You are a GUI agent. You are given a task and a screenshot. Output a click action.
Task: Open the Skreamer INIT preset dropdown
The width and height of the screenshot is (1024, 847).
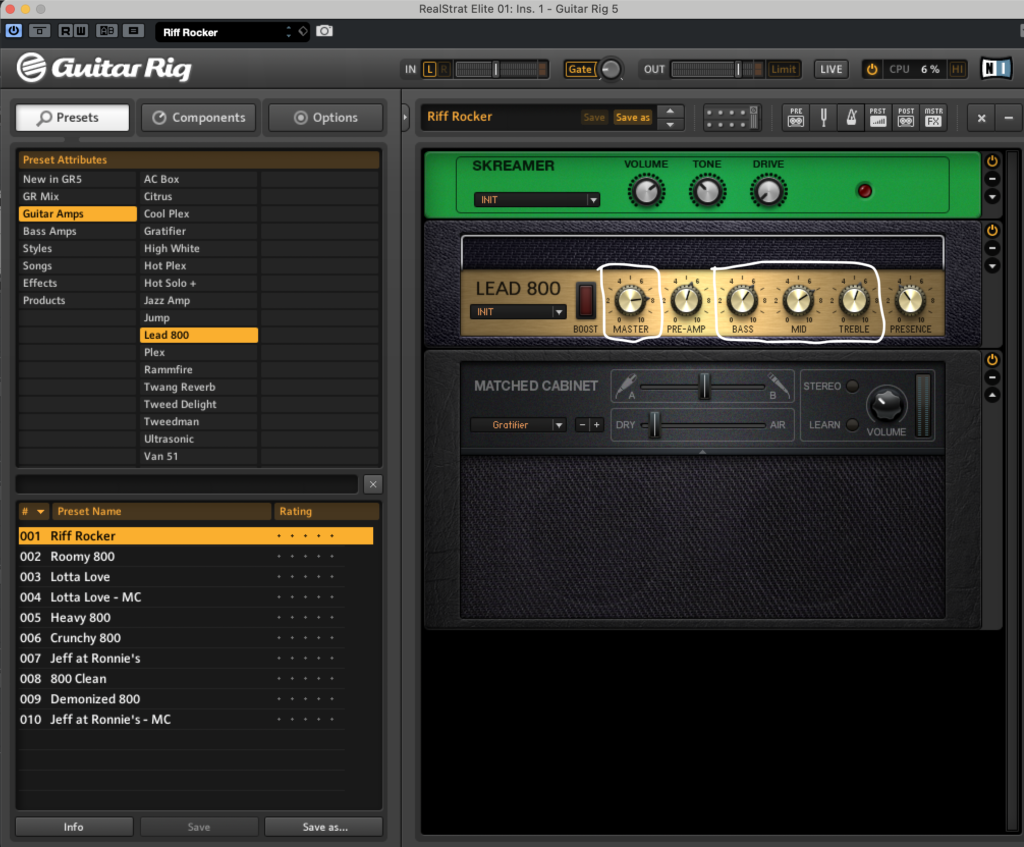(x=536, y=200)
